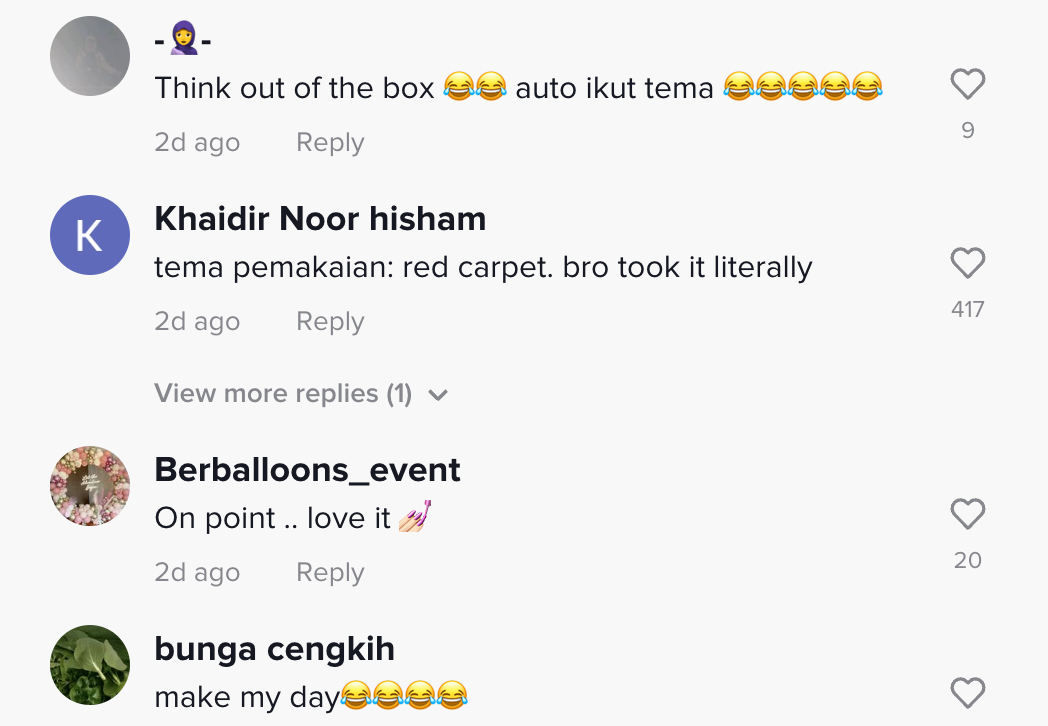The height and width of the screenshot is (726, 1048).
Task: Open Khaidir Noor hisham's profile name
Action: [x=320, y=219]
